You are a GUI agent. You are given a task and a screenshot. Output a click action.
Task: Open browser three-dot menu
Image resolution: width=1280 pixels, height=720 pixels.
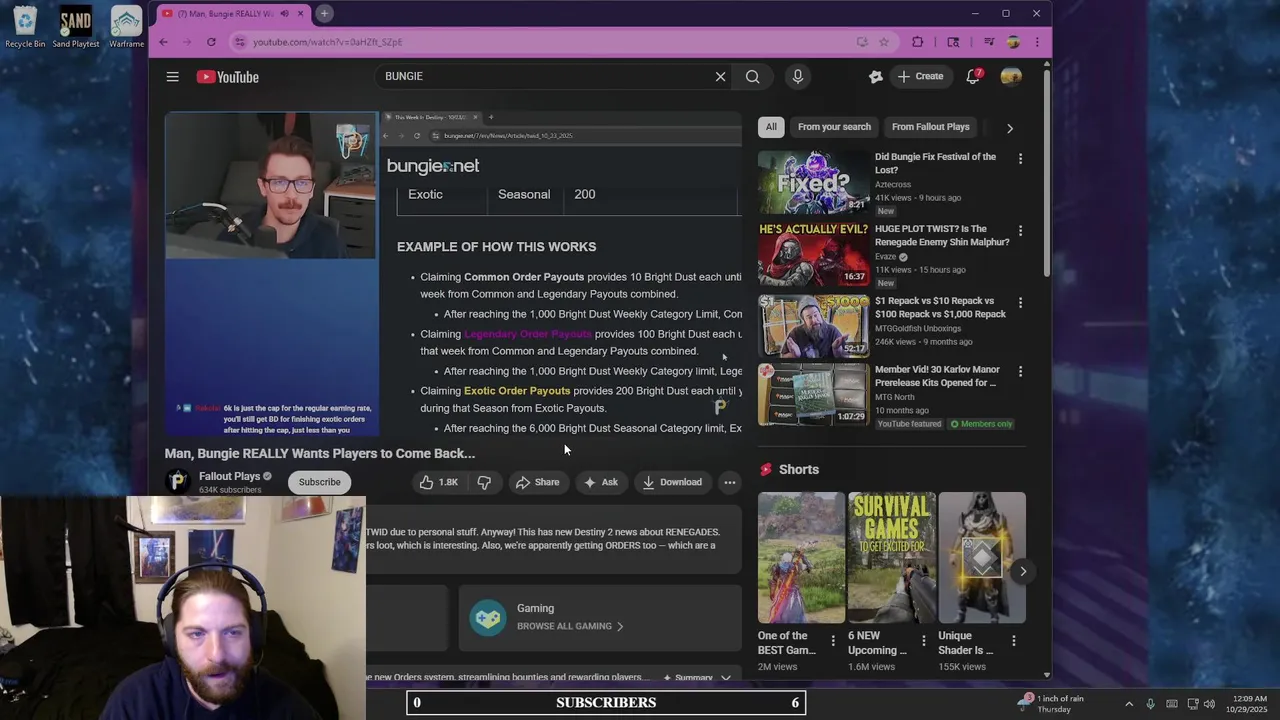click(1037, 42)
